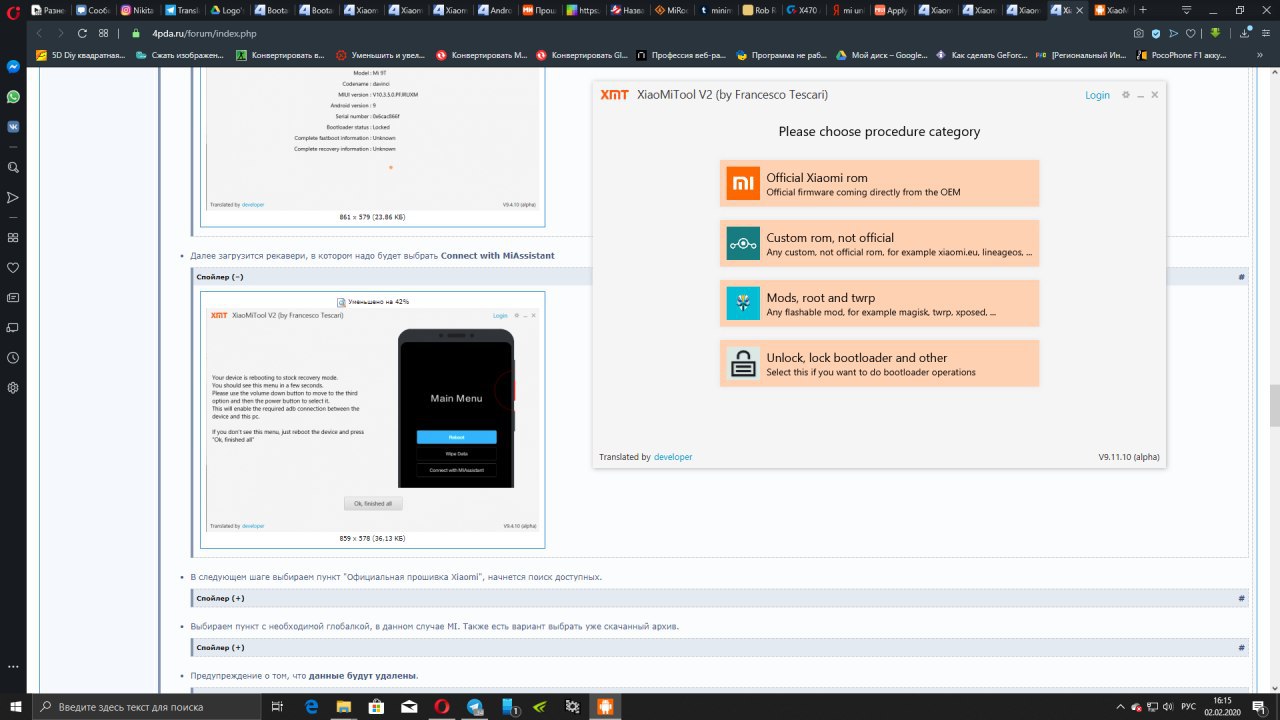Open notification center icon

pyautogui.click(x=1262, y=706)
